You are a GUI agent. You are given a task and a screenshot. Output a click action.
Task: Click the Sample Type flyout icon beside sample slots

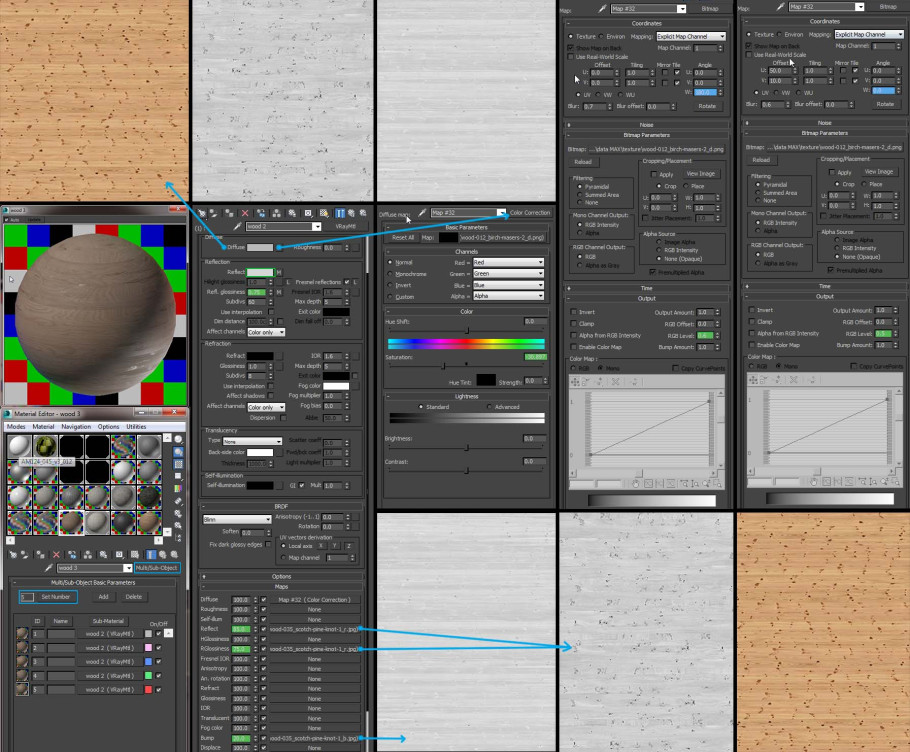click(178, 439)
